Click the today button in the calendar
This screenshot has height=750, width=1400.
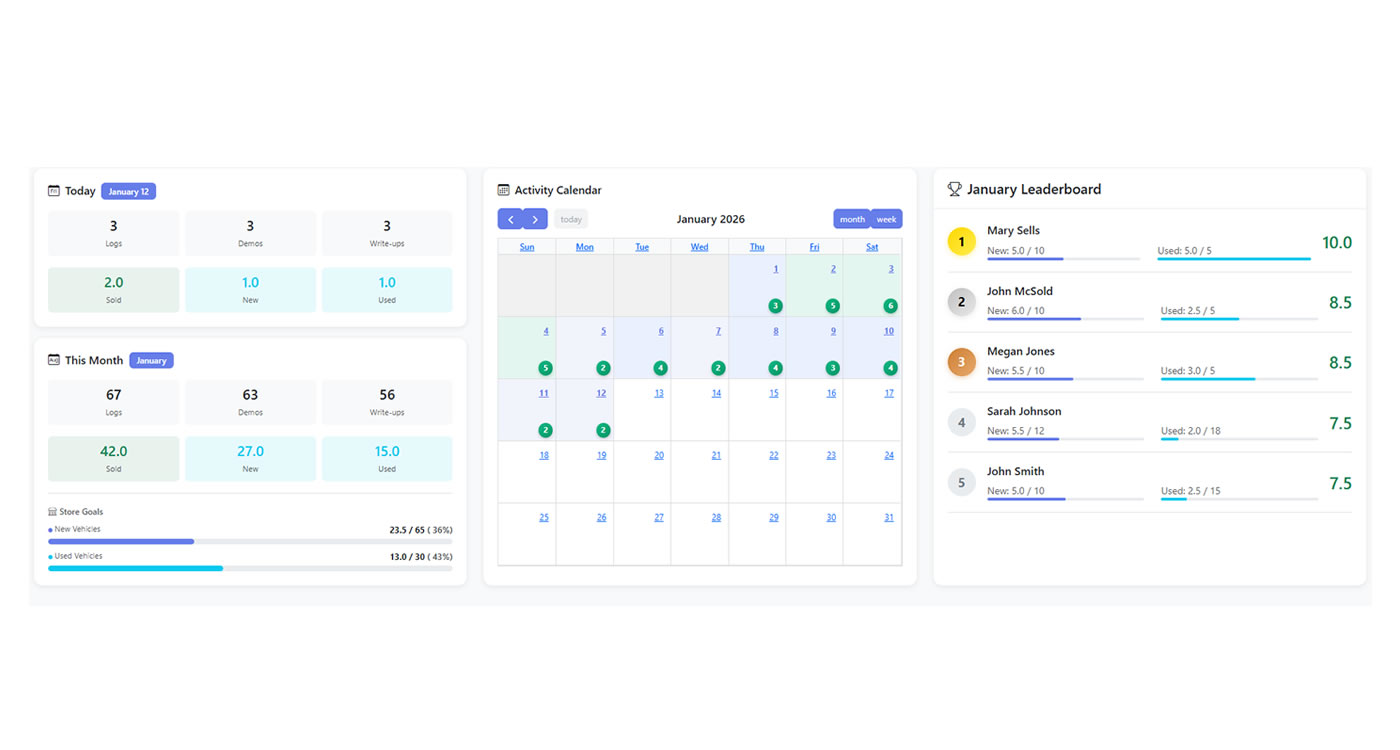tap(570, 218)
